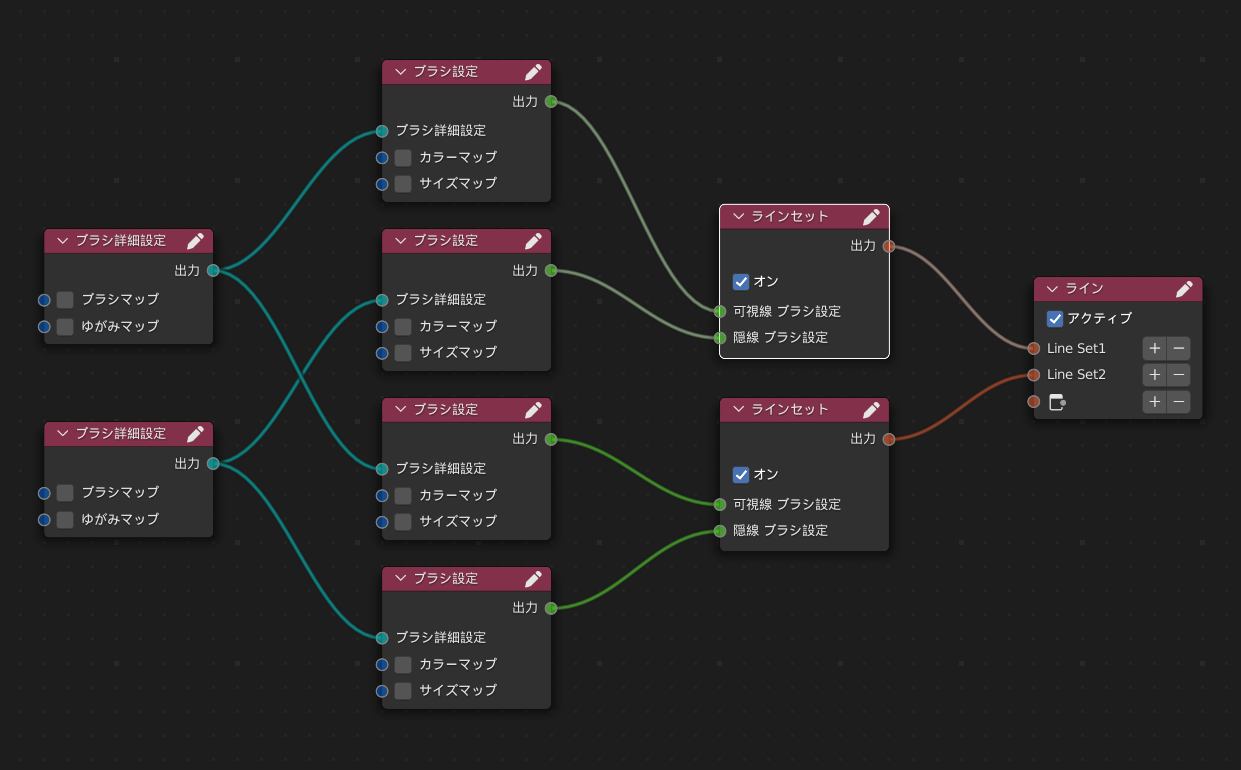Toggle the アクティブ checkbox in ライン node
Viewport: 1241px width, 770px height.
coord(1055,318)
